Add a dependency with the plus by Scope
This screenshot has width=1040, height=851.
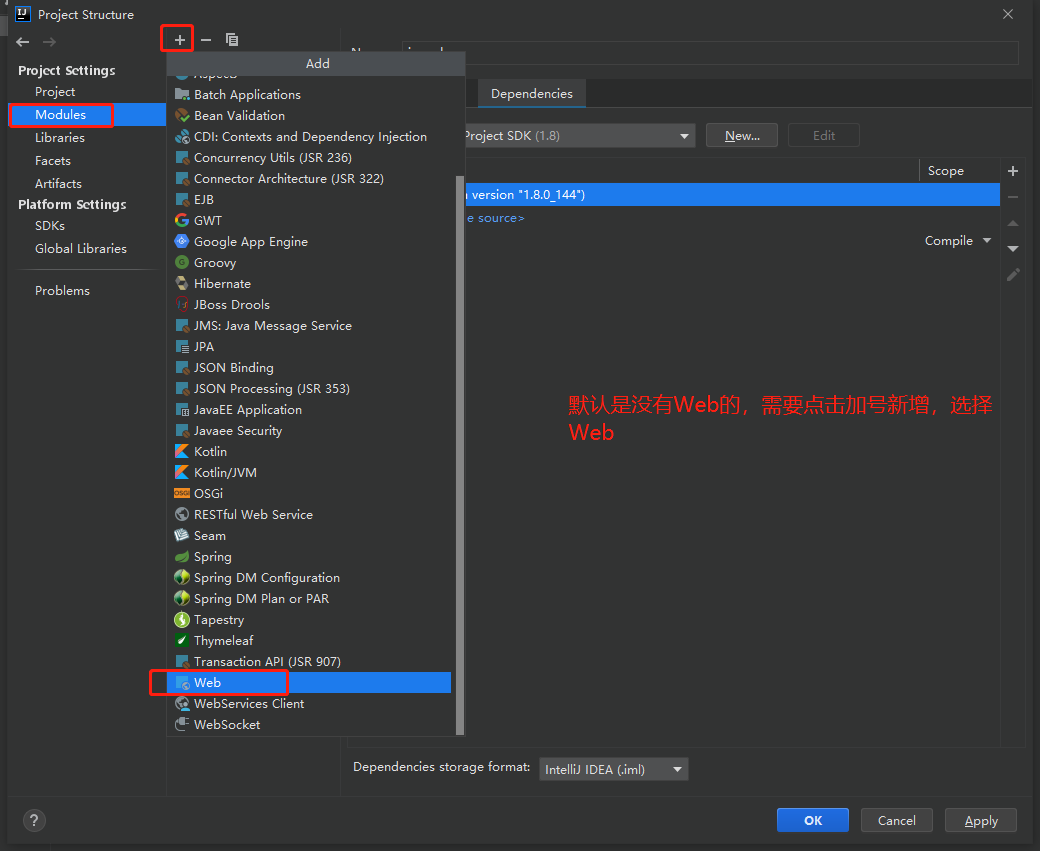(1013, 171)
